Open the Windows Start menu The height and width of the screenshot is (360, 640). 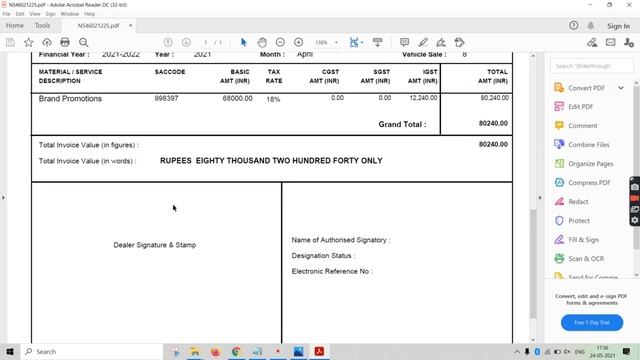pos(10,351)
